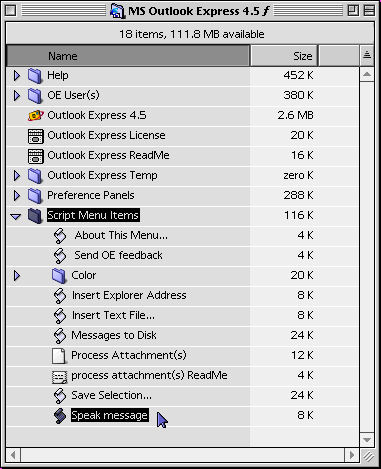Sort by the Size column header
This screenshot has height=469, width=381.
(284, 56)
